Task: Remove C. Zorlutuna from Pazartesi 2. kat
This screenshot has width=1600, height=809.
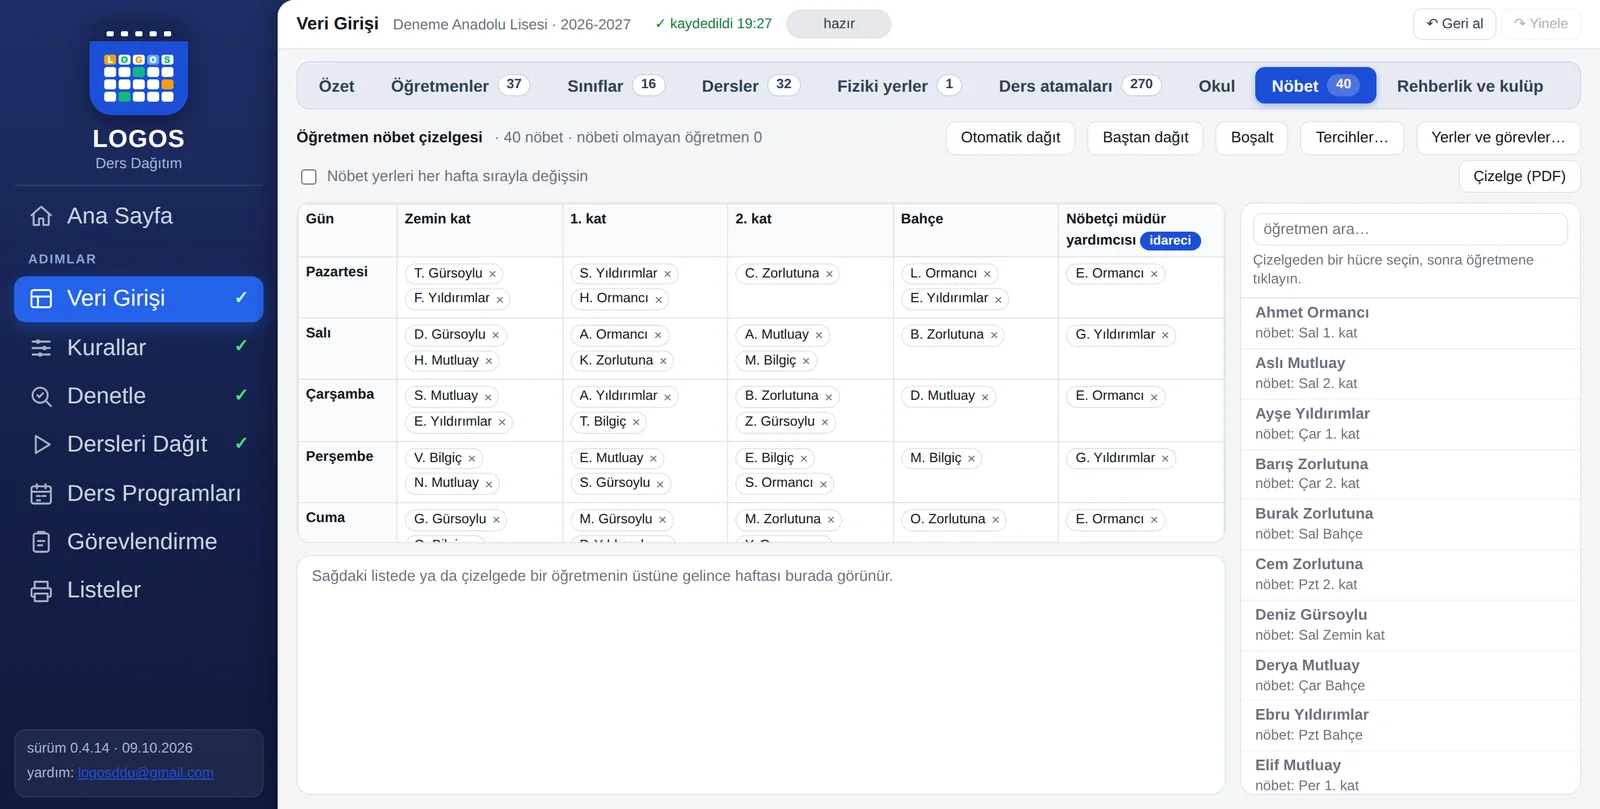Action: [829, 274]
